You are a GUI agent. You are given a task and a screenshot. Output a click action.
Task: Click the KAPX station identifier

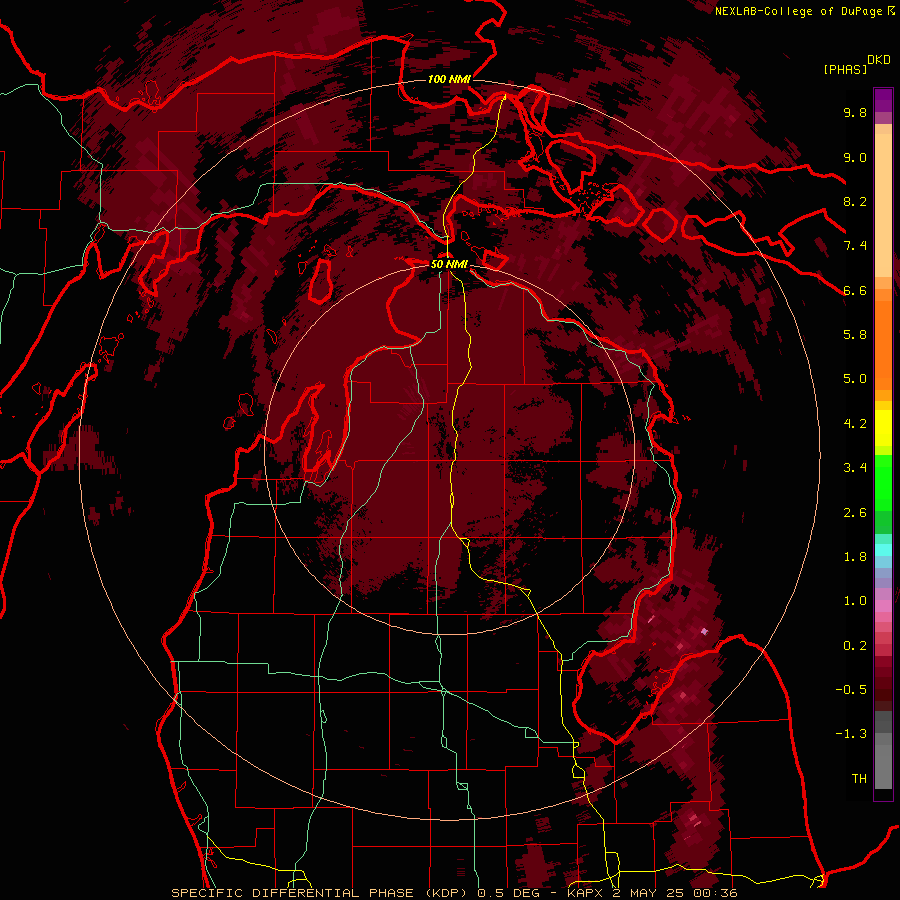click(585, 893)
